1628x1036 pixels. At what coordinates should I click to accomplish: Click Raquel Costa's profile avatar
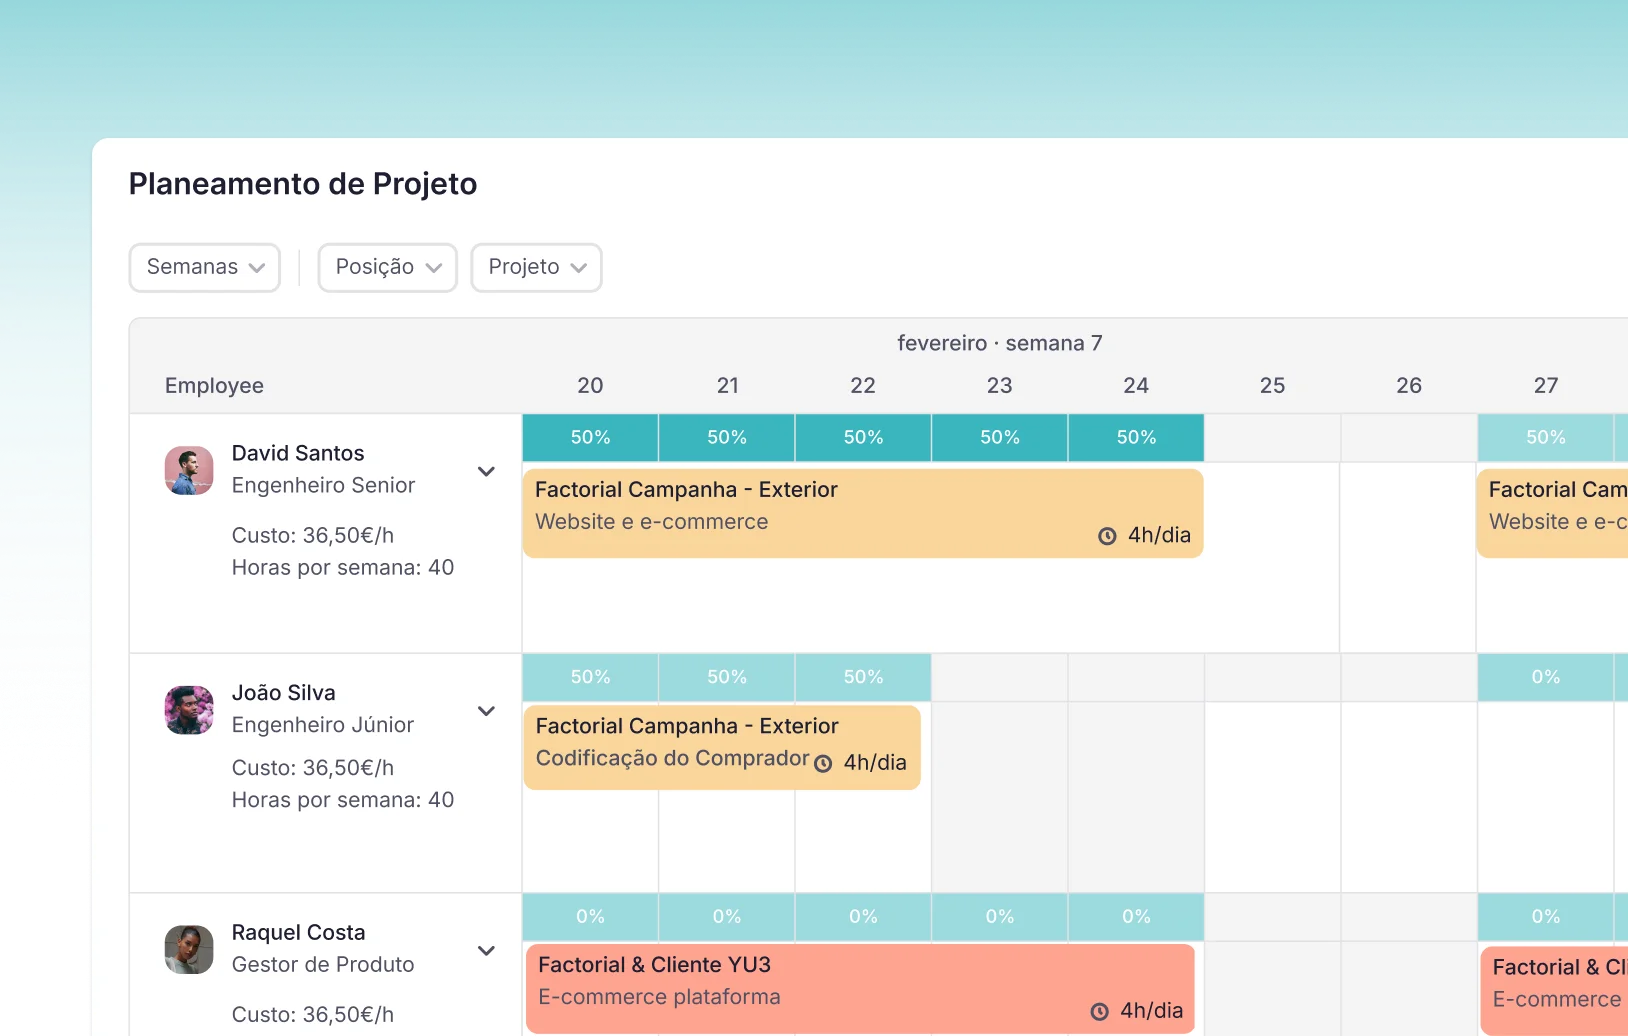click(189, 950)
